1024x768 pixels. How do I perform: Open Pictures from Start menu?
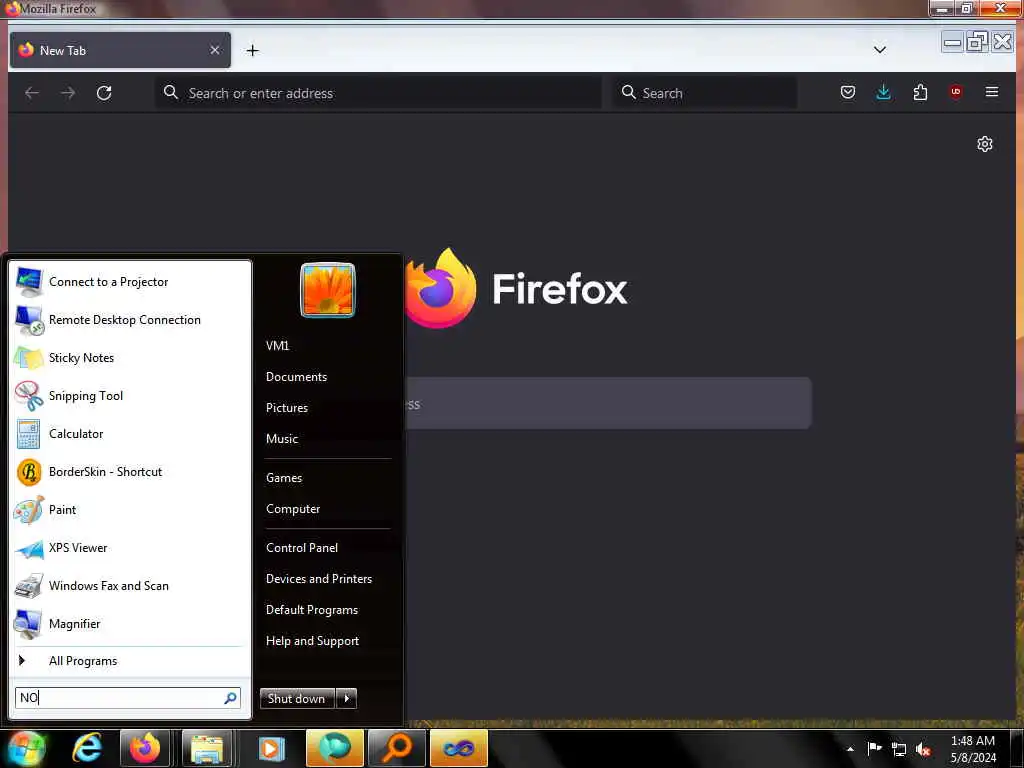[287, 408]
